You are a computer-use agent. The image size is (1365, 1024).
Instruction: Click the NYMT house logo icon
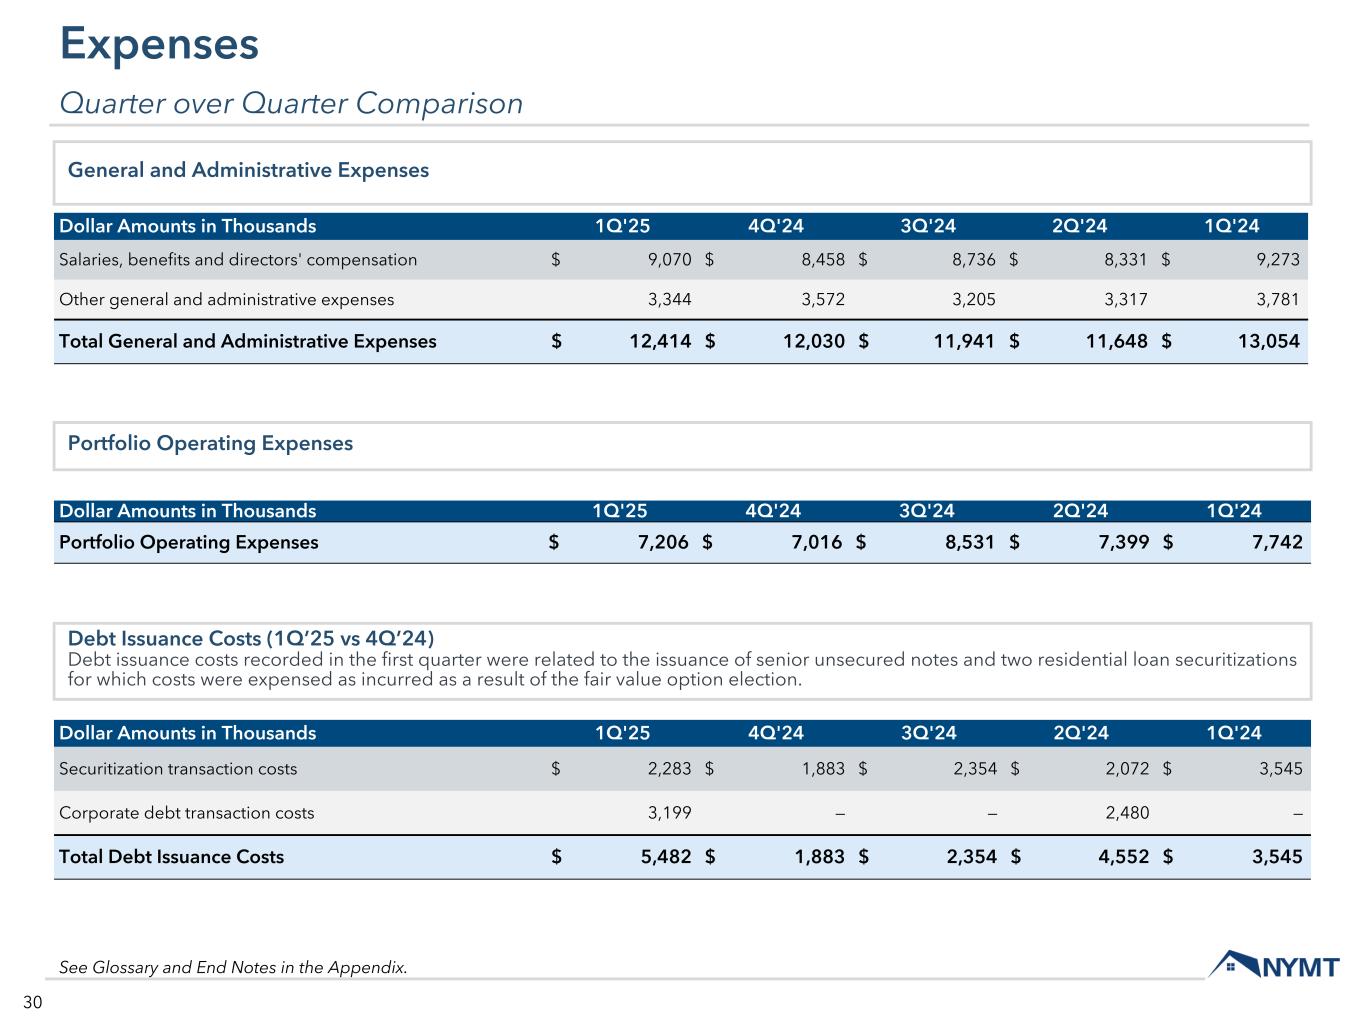1234,965
